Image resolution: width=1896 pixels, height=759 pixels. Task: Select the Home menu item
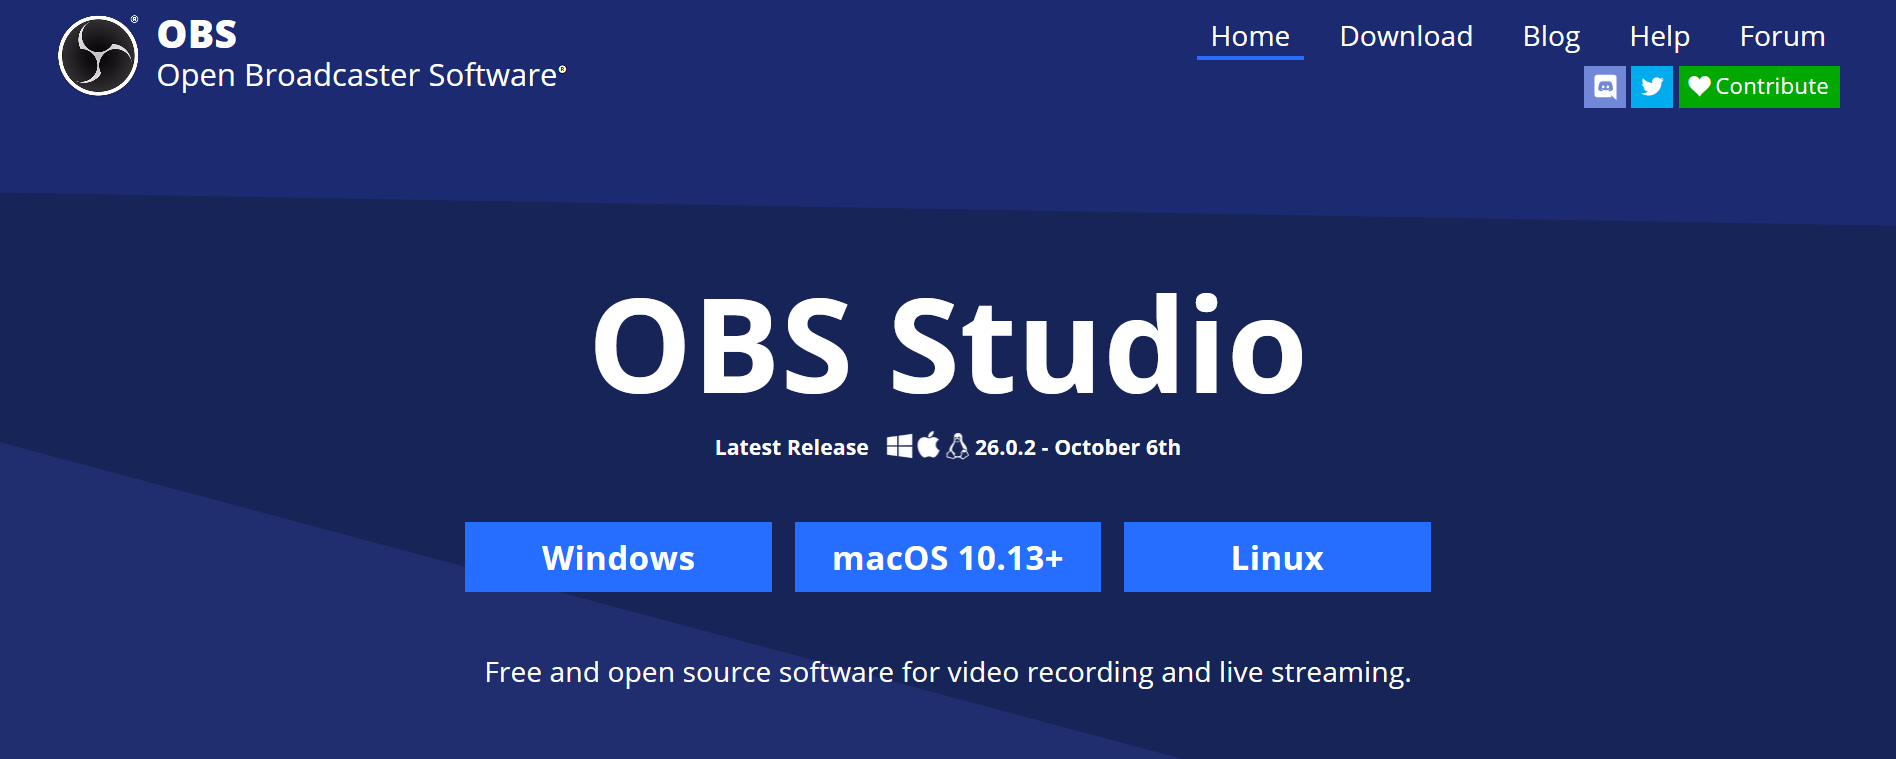pyautogui.click(x=1250, y=37)
